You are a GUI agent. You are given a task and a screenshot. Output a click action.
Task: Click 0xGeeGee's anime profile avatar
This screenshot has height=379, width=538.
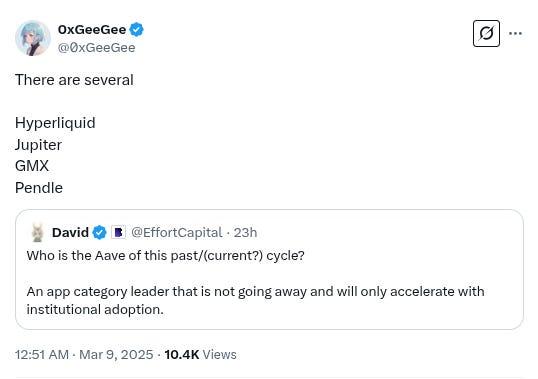(33, 38)
